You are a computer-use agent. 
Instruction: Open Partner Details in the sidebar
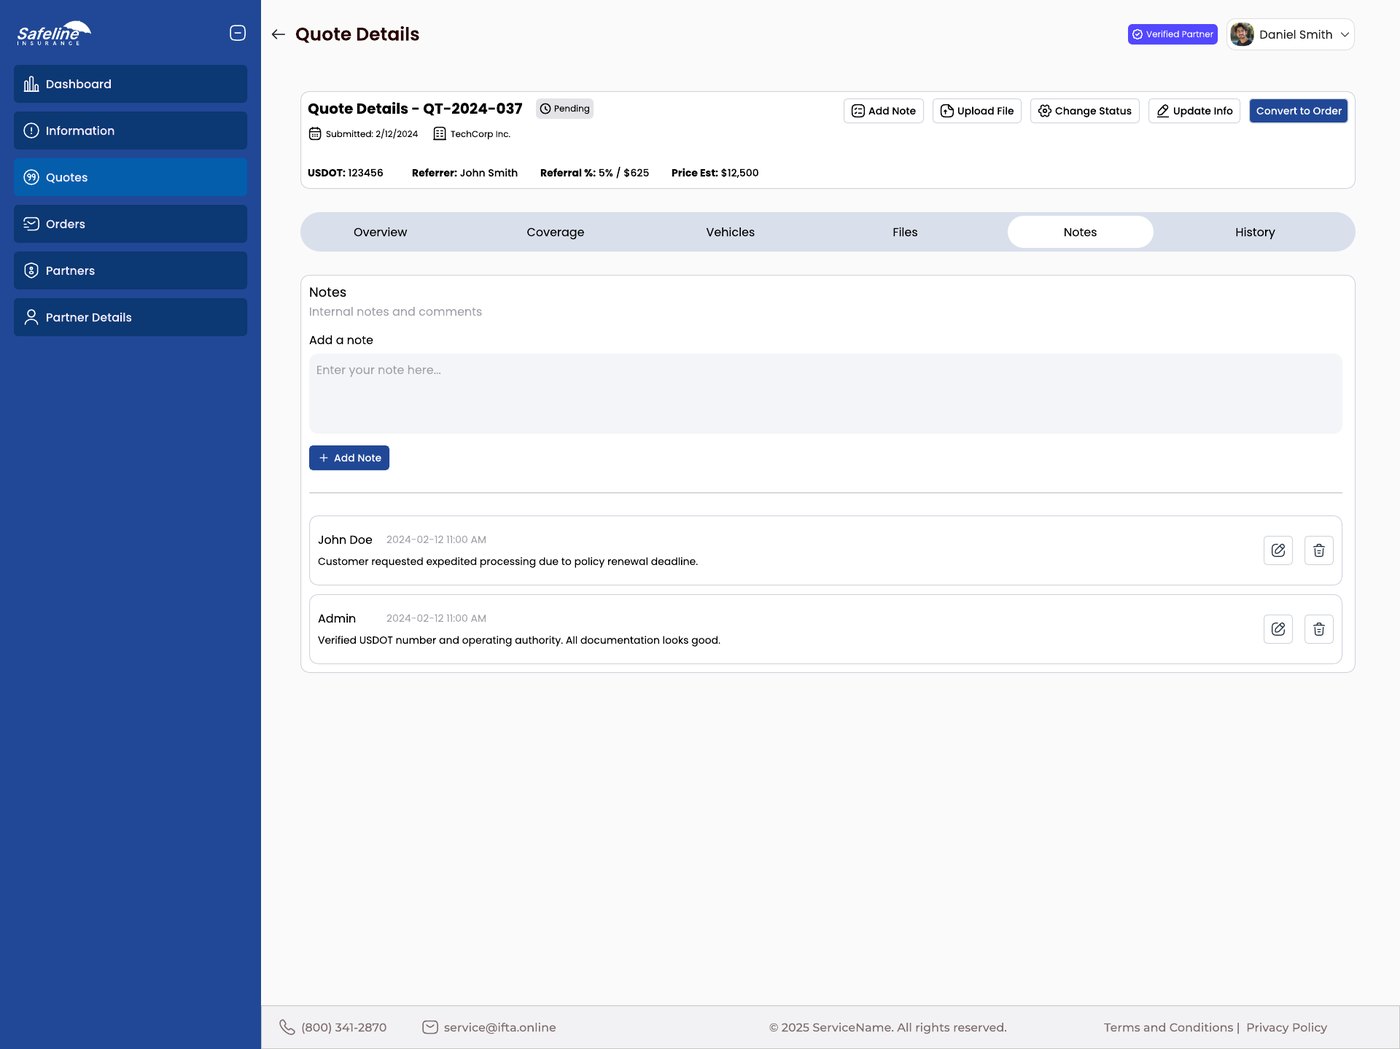coord(130,317)
